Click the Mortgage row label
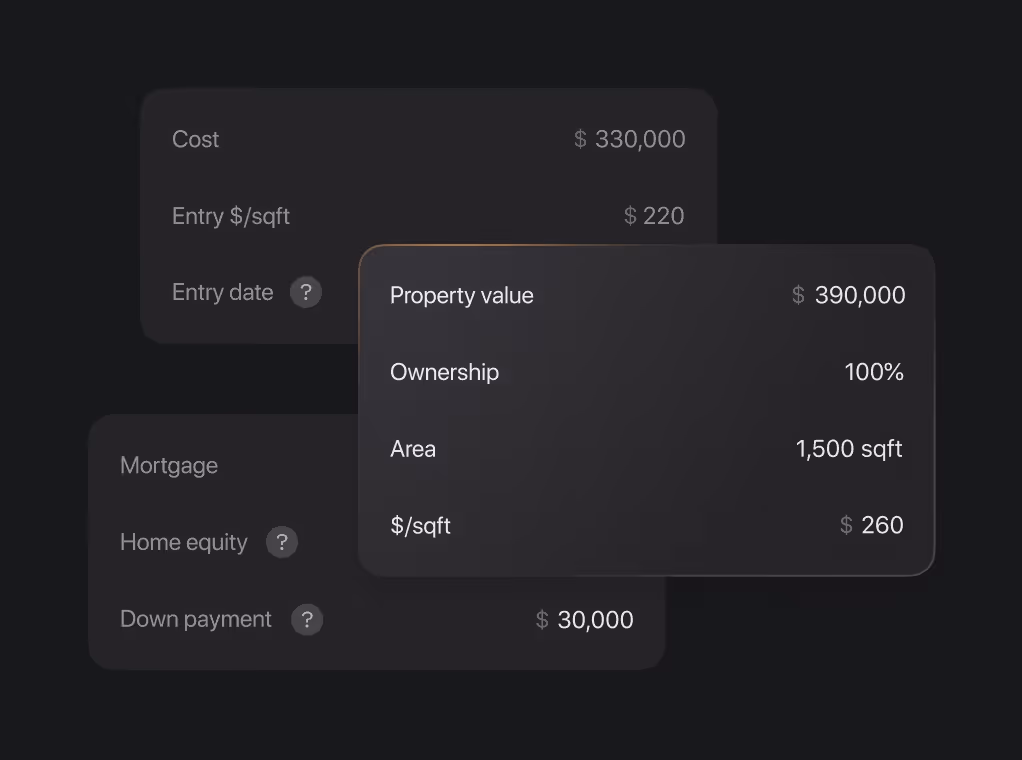Viewport: 1022px width, 760px height. [x=168, y=465]
